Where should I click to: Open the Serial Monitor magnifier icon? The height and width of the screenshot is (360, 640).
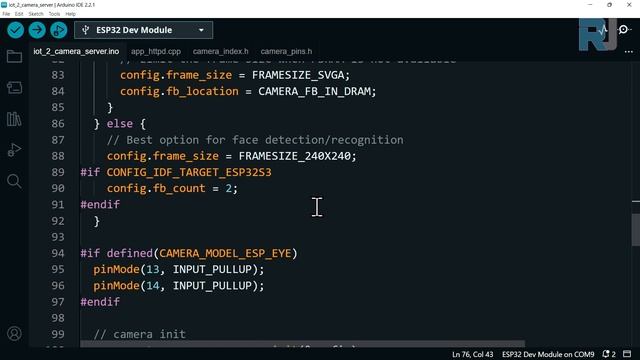click(x=624, y=30)
